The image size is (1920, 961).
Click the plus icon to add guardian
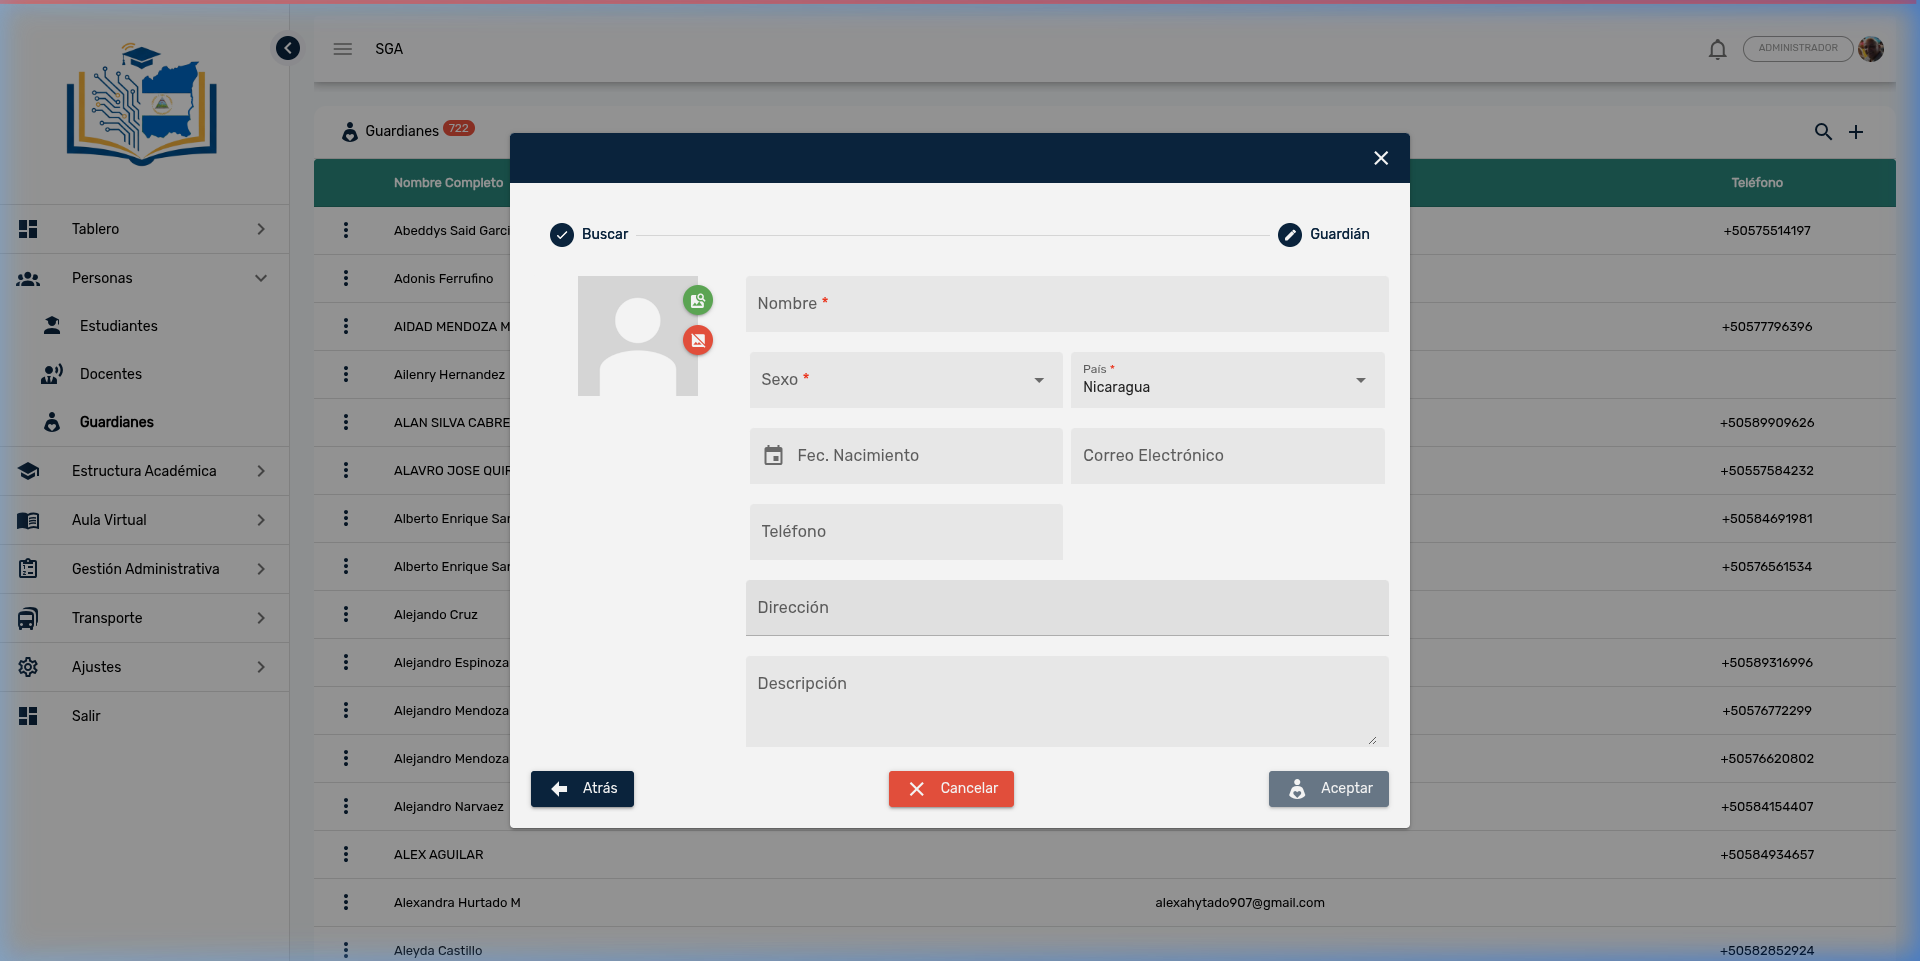(x=1856, y=132)
